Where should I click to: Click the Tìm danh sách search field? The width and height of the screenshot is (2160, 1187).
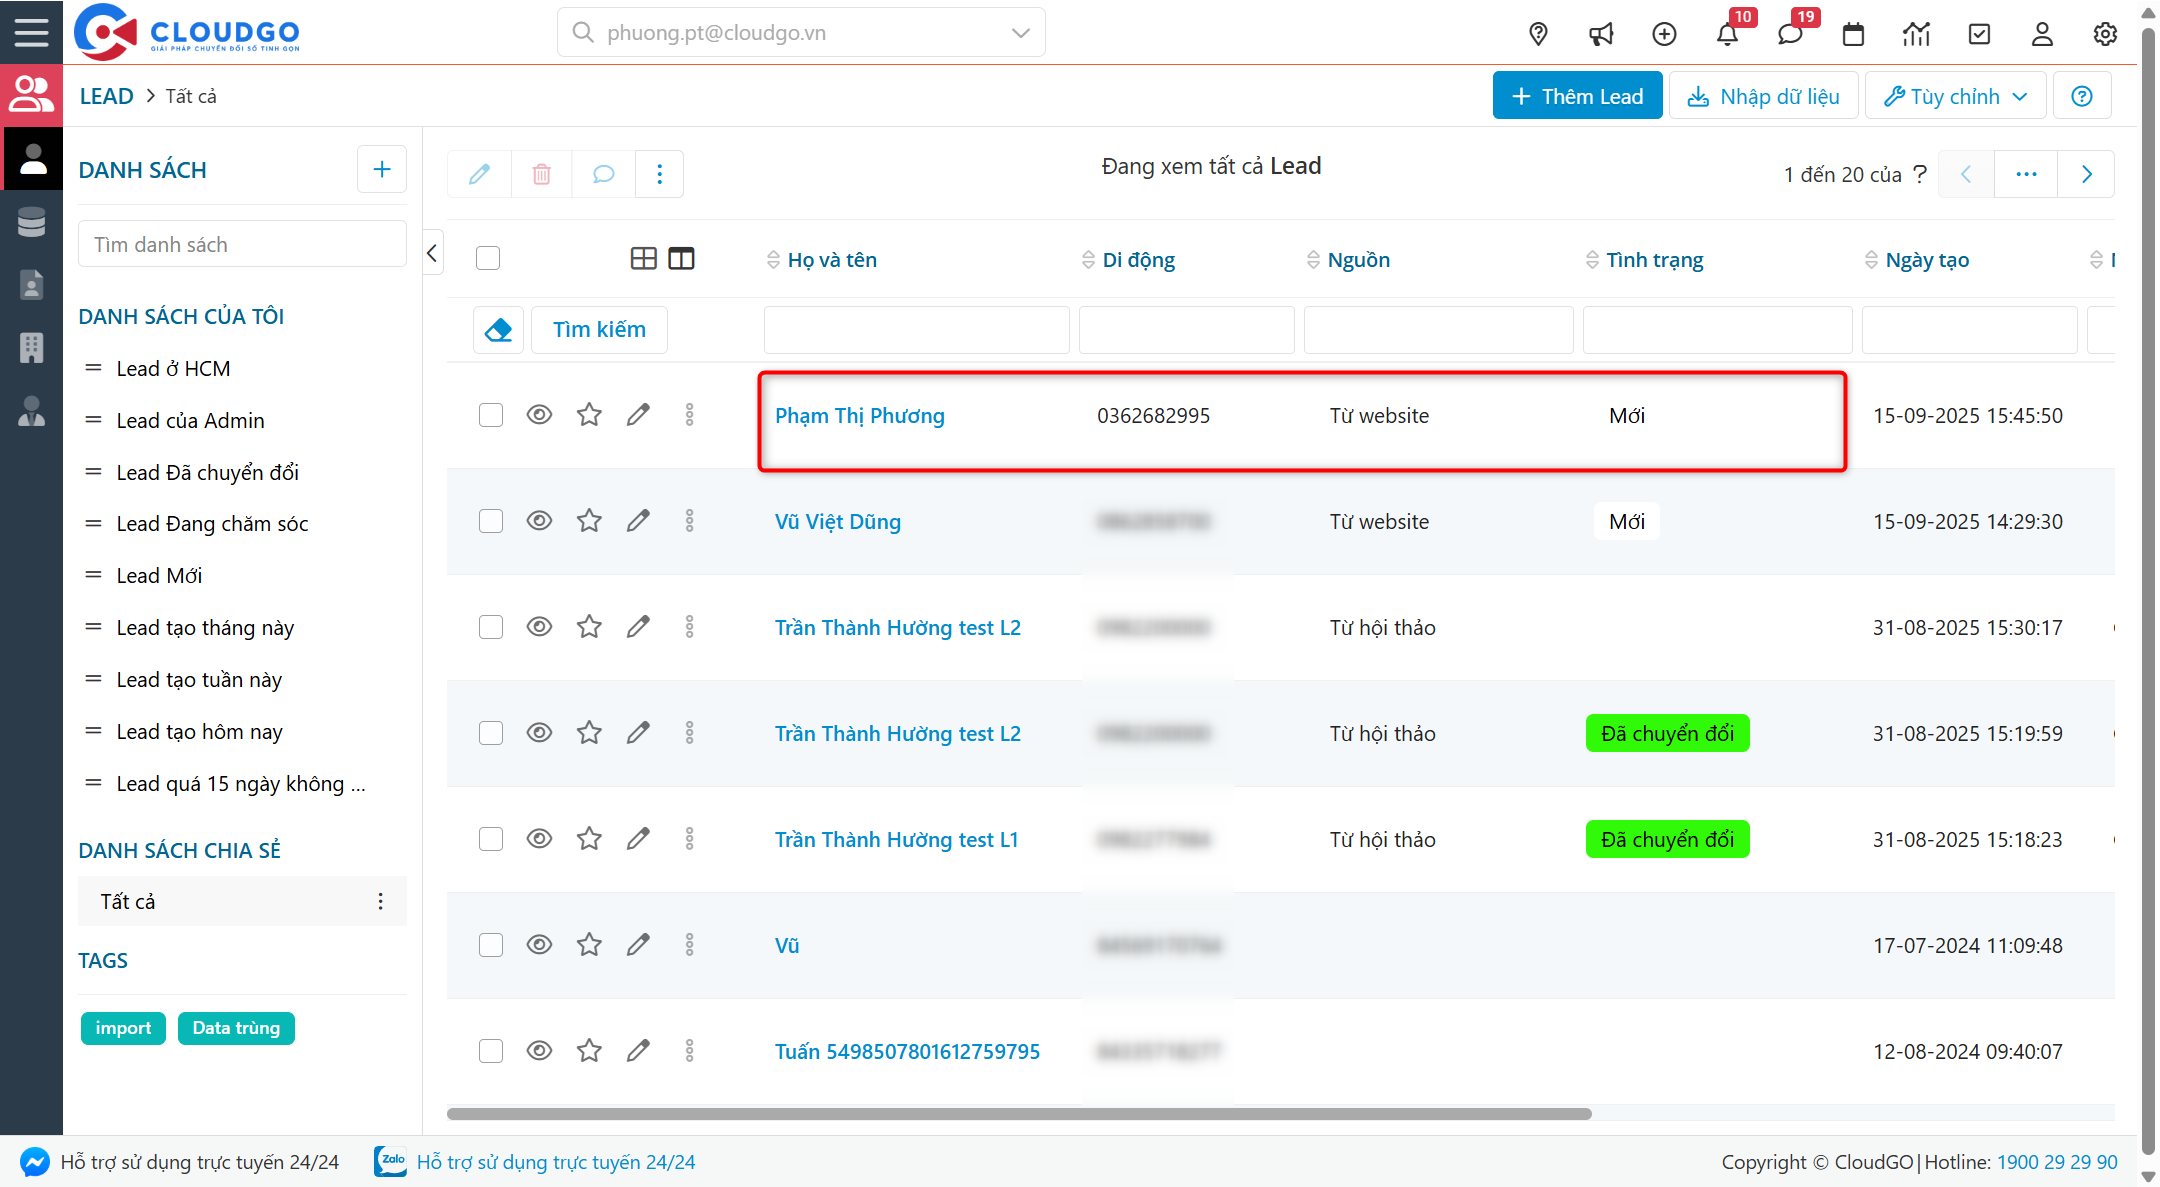[x=242, y=245]
